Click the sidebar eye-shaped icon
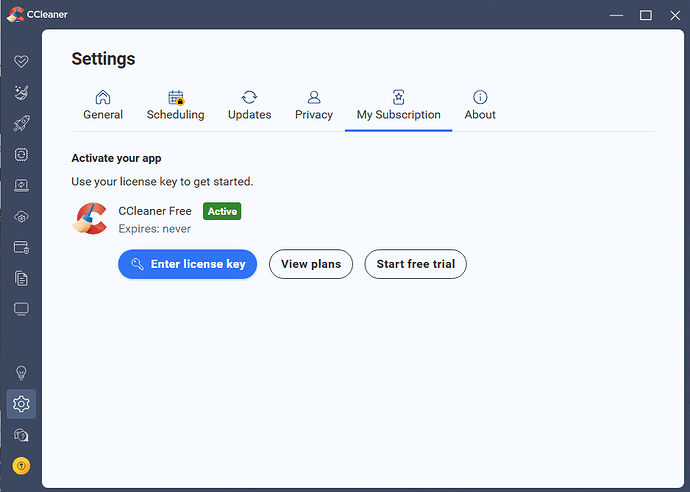Screen dimensions: 690x492 click(x=21, y=217)
